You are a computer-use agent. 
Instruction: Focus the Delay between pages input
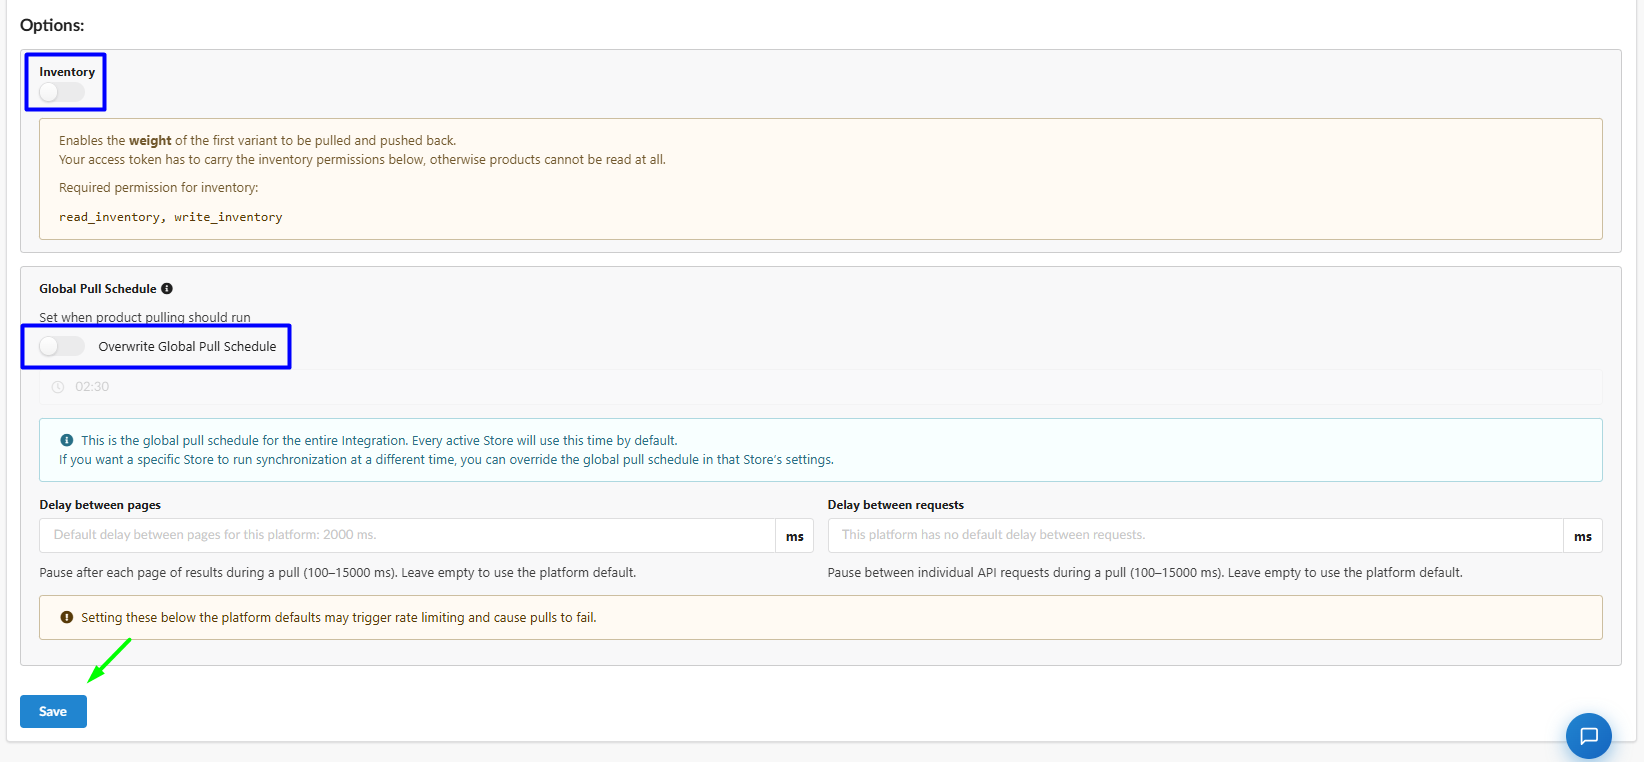coord(407,535)
